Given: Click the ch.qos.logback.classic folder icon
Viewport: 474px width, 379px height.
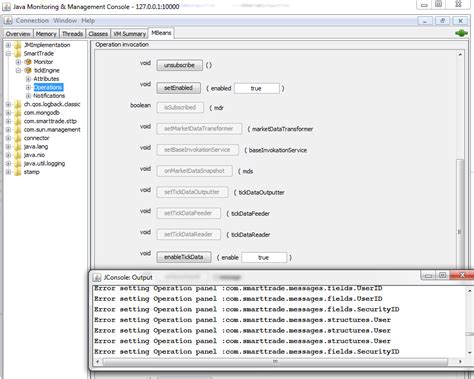Looking at the screenshot, I should coord(18,104).
